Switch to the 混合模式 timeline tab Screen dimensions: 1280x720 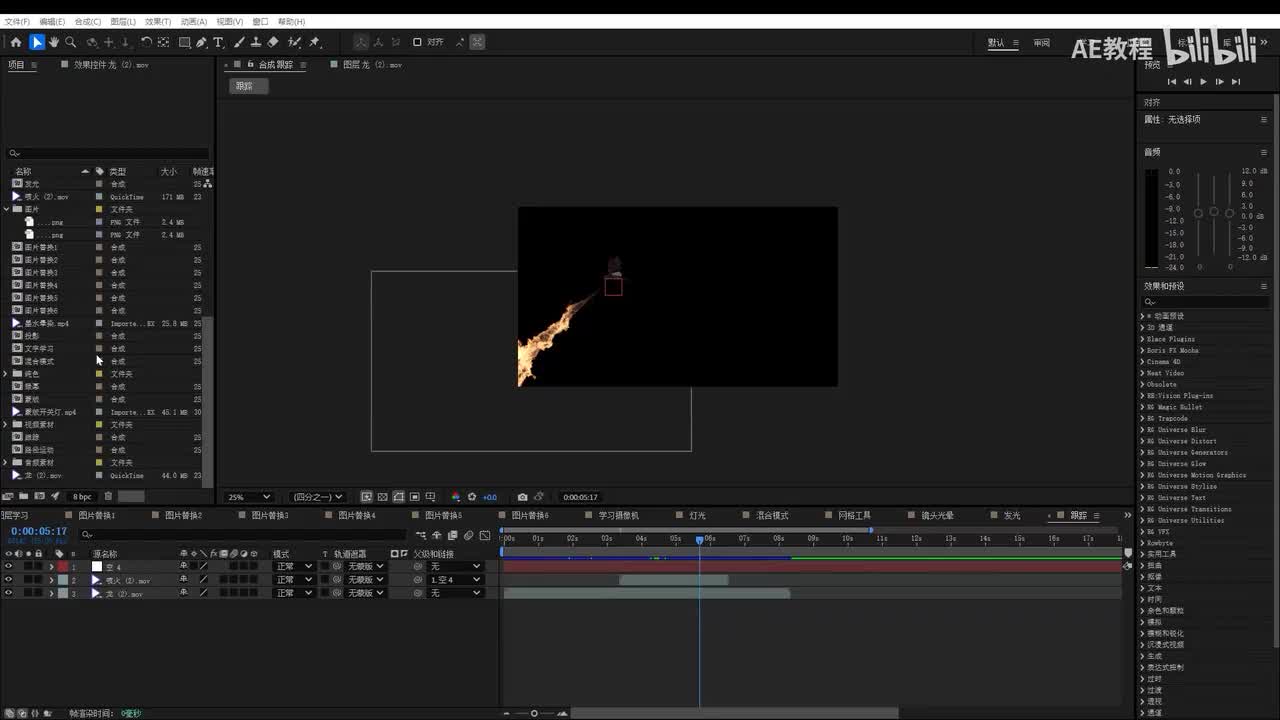click(x=772, y=516)
